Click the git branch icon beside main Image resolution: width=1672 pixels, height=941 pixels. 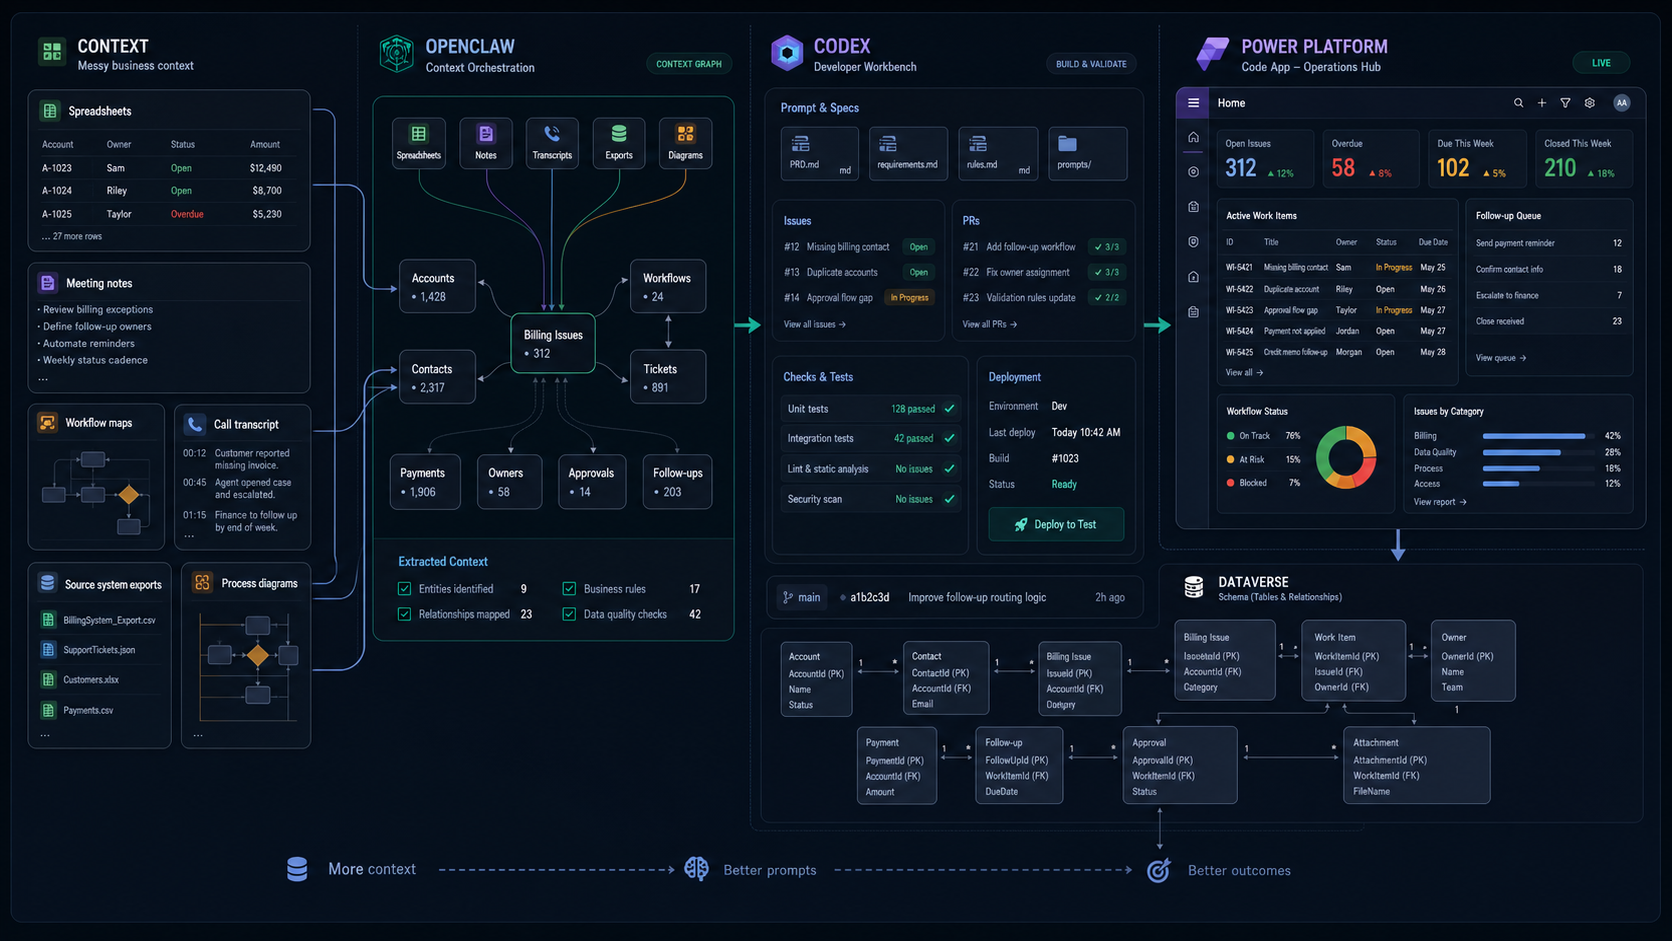coord(788,597)
